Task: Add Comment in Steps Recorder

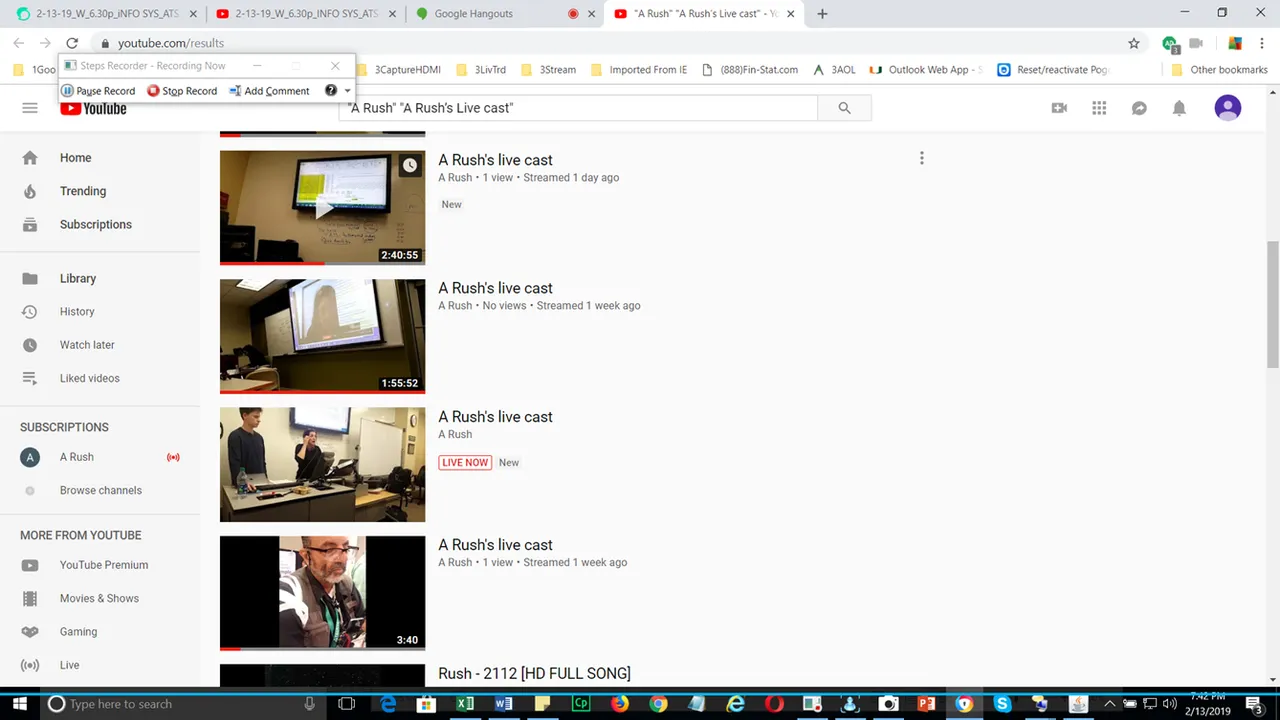Action: pyautogui.click(x=269, y=91)
